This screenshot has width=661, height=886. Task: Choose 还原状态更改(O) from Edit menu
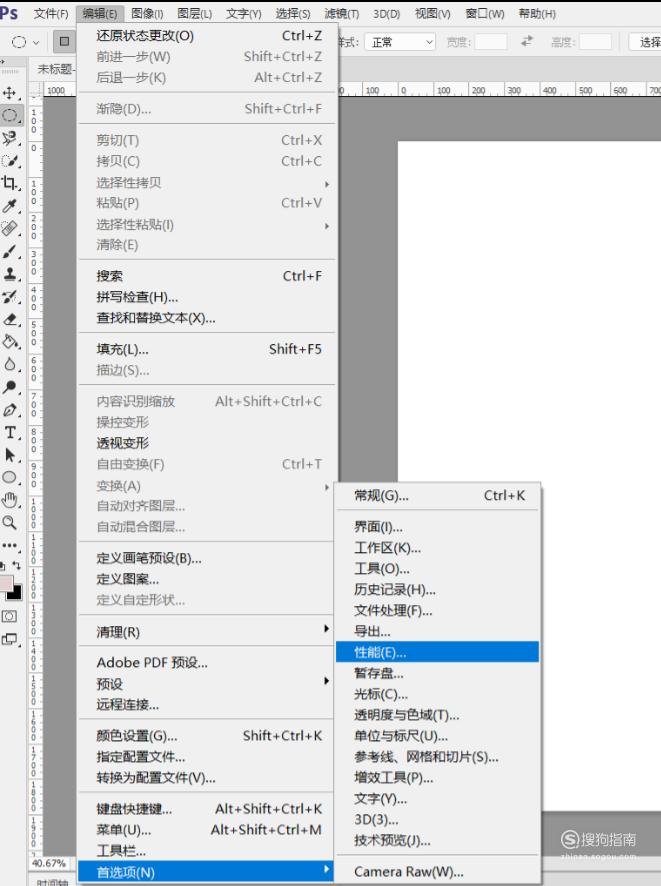(x=206, y=36)
